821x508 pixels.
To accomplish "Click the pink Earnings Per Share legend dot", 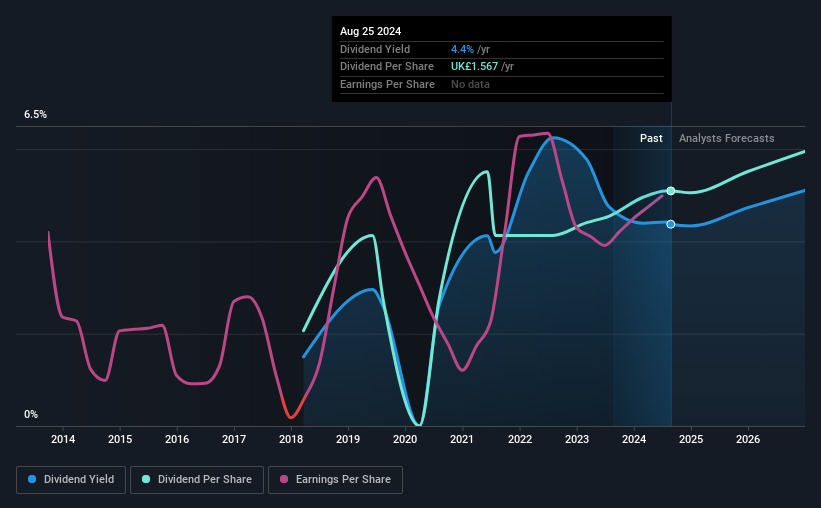I will pos(284,479).
